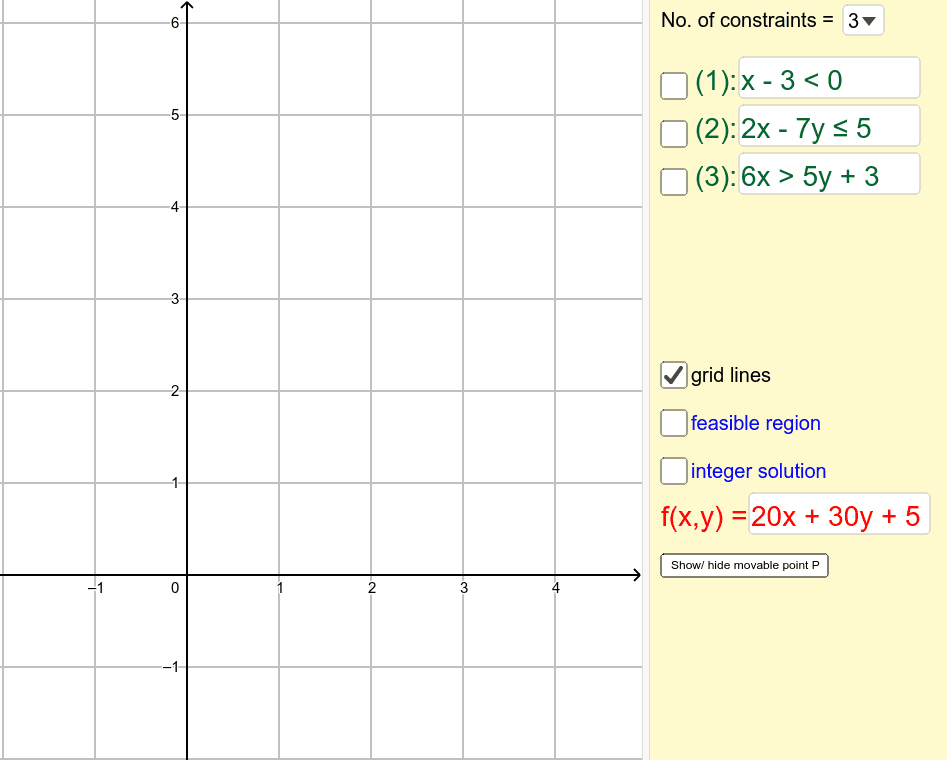The height and width of the screenshot is (762, 949).
Task: Enable constraint (1): x - 3 < 0
Action: (673, 87)
